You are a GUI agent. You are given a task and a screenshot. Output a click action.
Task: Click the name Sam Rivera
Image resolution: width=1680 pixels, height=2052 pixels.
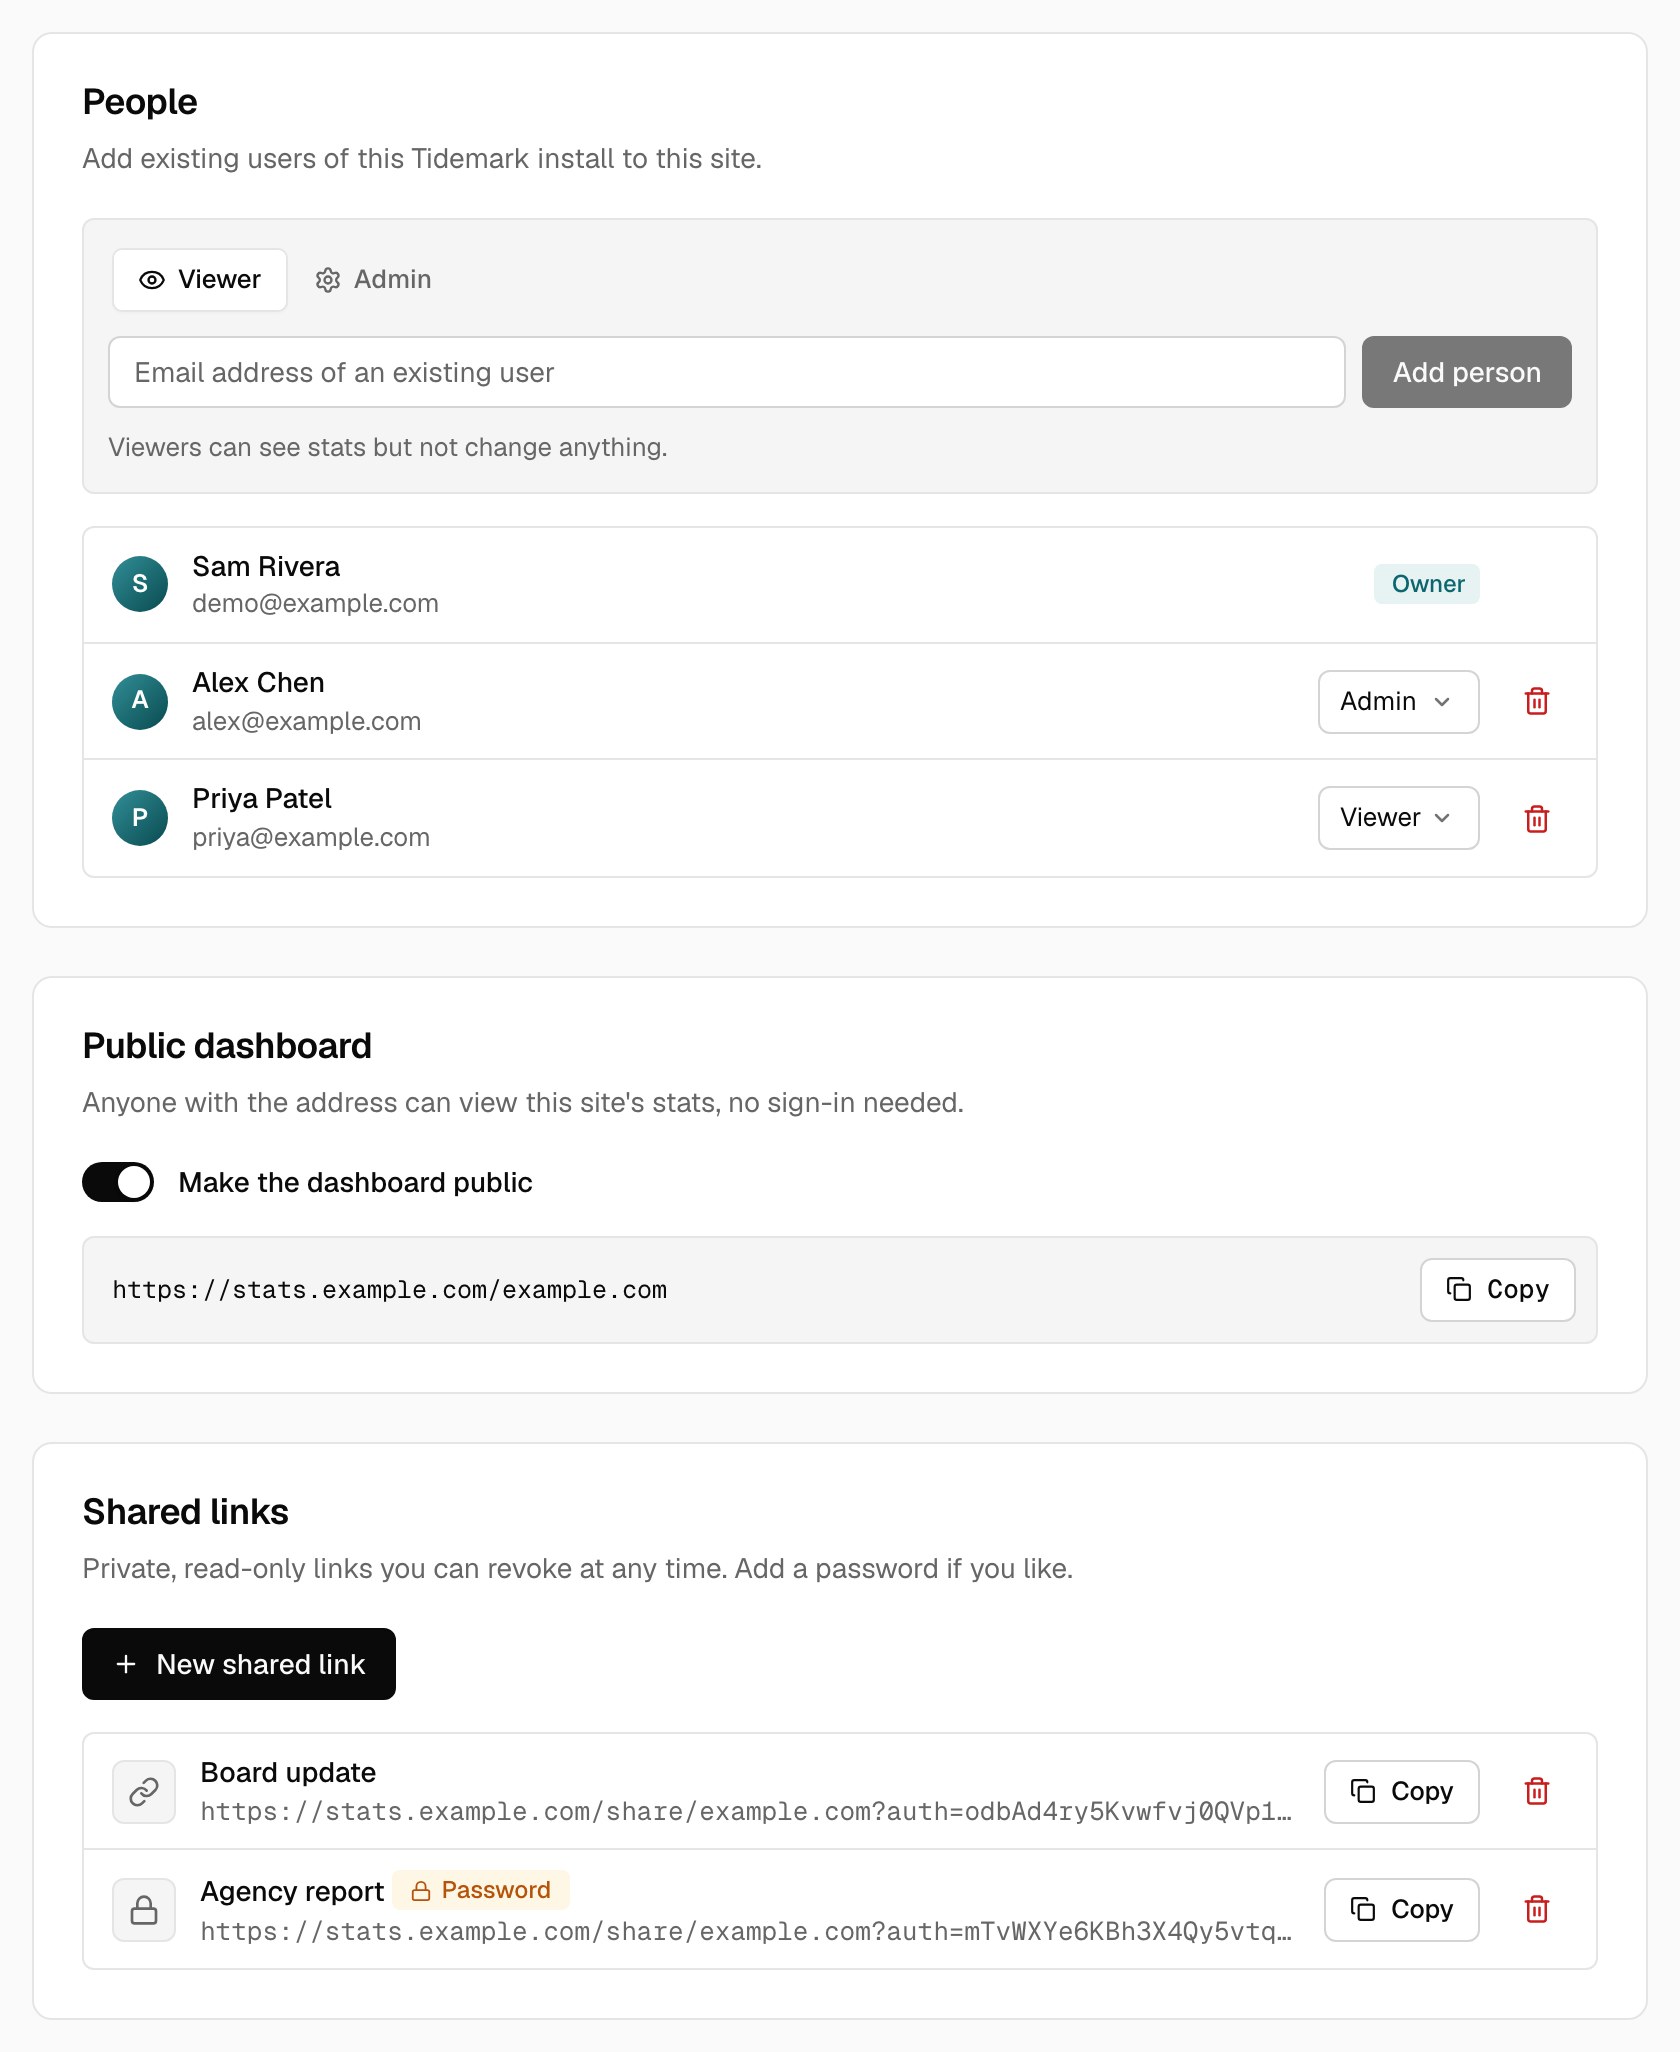click(x=266, y=567)
